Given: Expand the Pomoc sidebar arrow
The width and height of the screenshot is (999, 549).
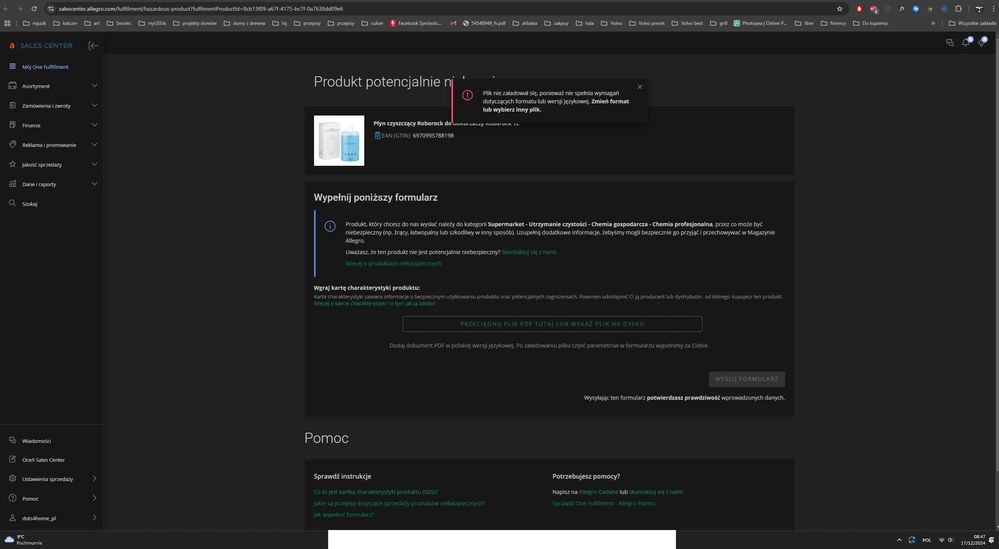Looking at the screenshot, I should [x=94, y=498].
